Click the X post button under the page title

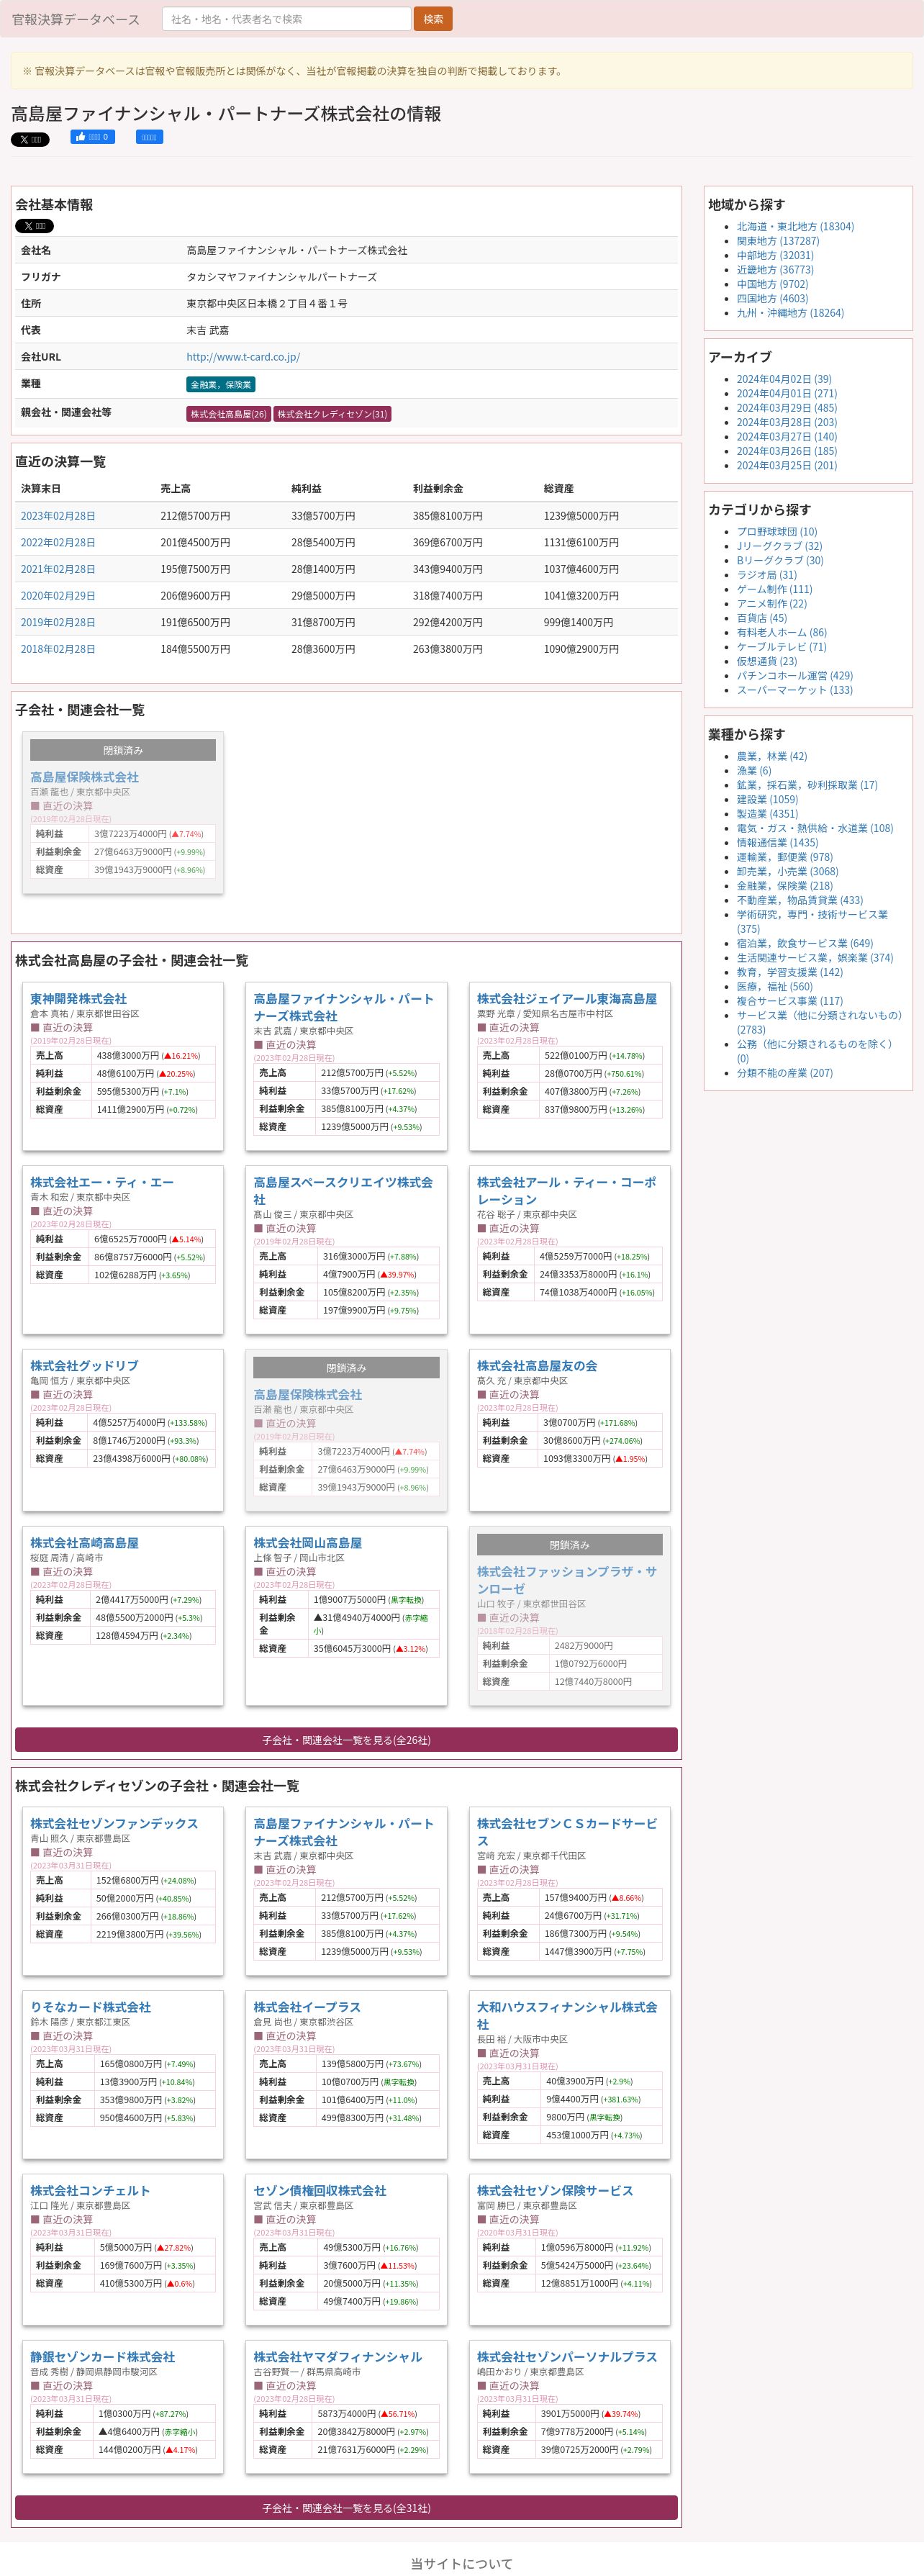point(30,139)
